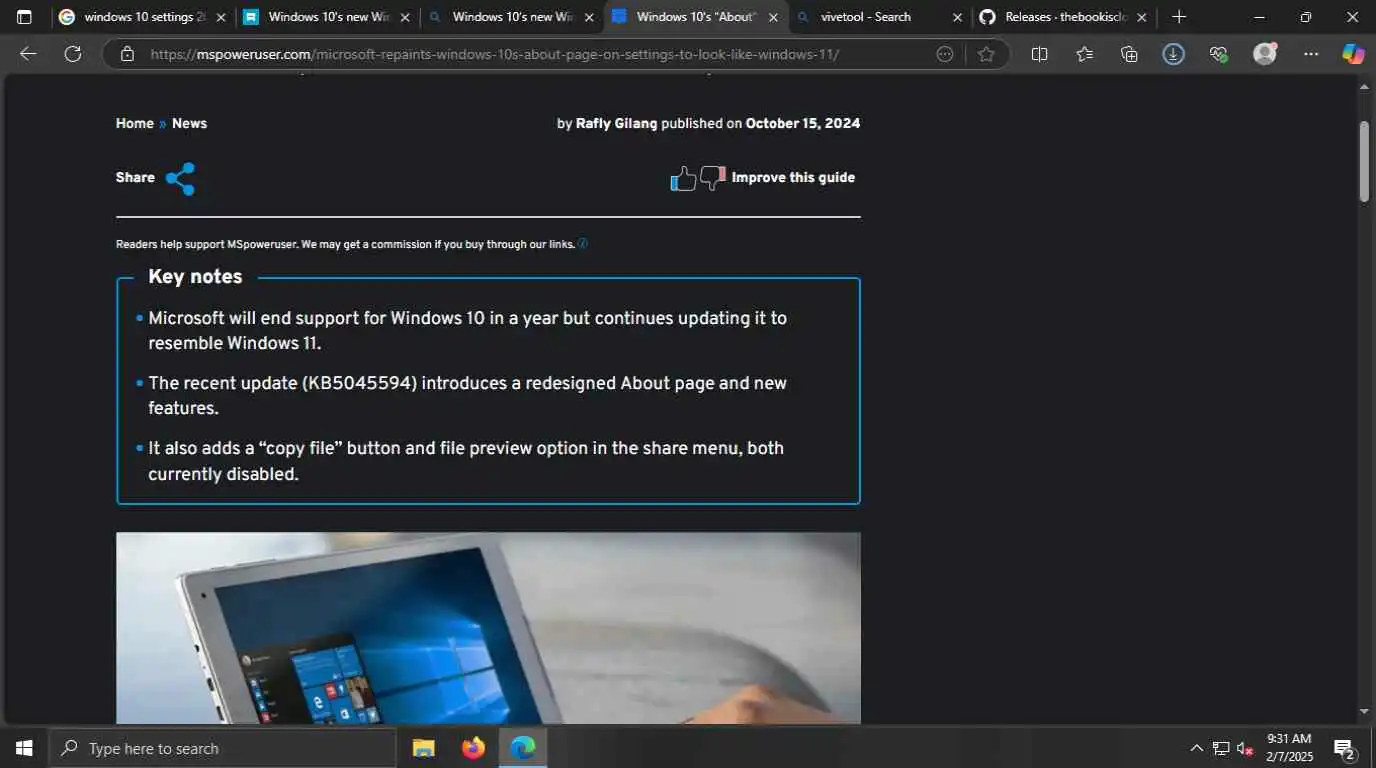Close the GitHub Releases tab
Image resolution: width=1376 pixels, height=768 pixels.
[x=1141, y=17]
